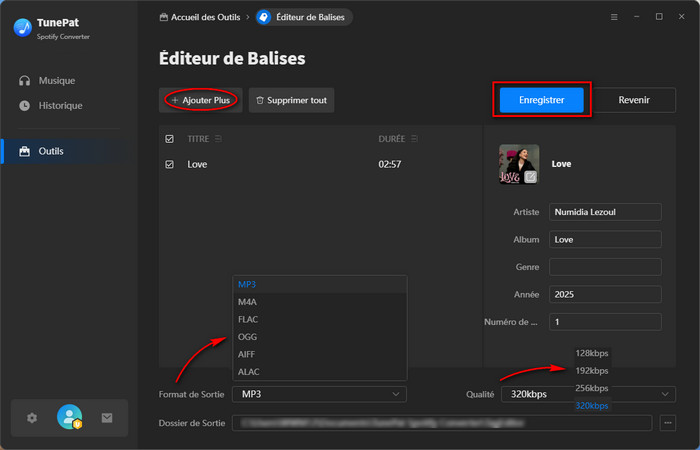The height and width of the screenshot is (450, 700).
Task: Open the hamburger menu in title bar
Action: 613,17
